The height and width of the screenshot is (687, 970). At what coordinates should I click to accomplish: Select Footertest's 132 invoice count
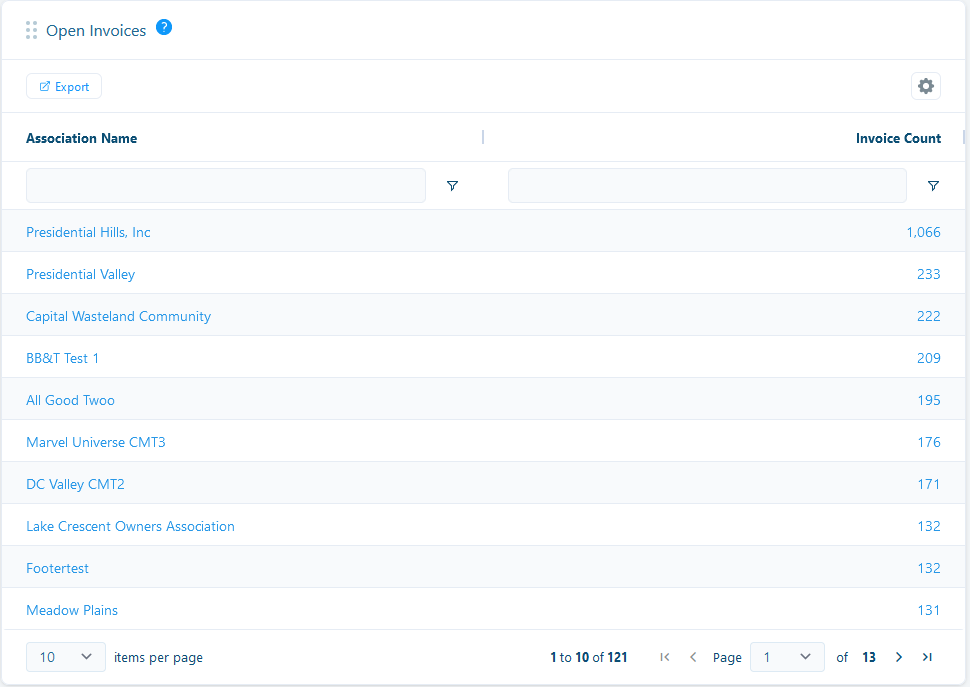point(929,568)
